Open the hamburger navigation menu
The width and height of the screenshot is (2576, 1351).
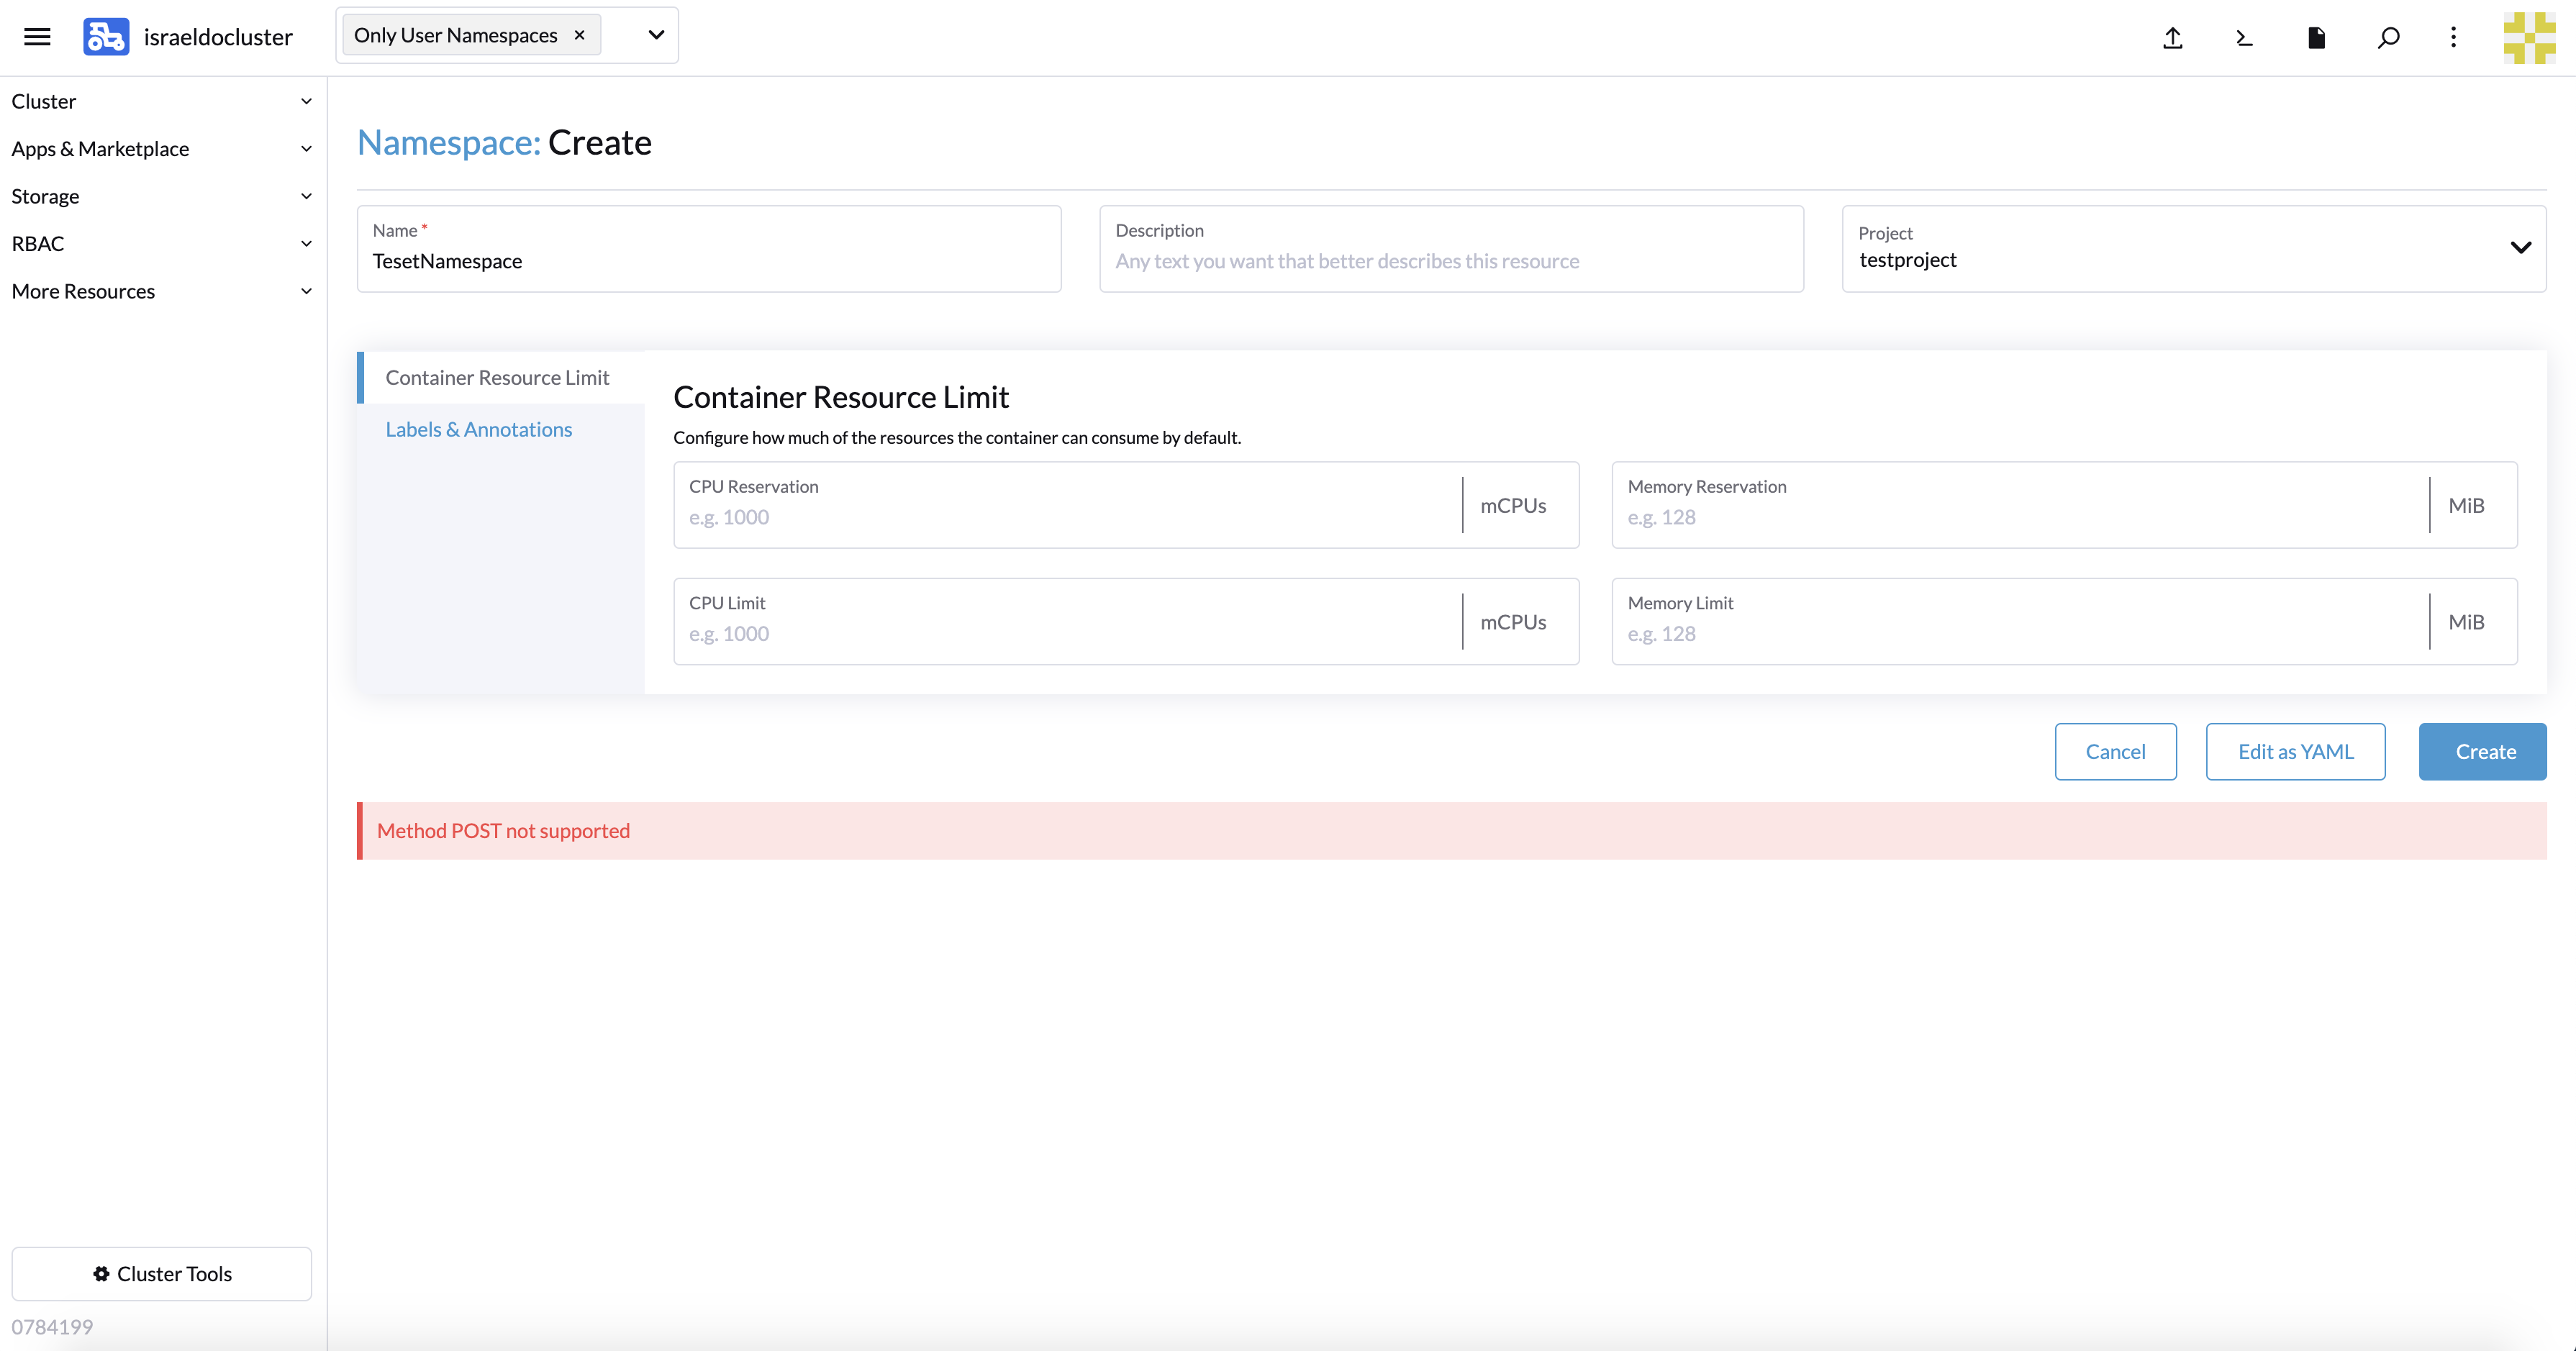click(37, 35)
